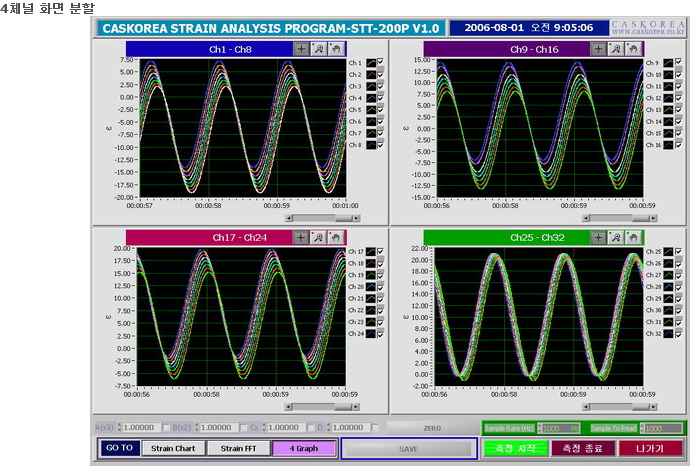695x474 pixels.
Task: Select crosshair cursor tool on Ch17 - Ch24 graph
Action: coord(301,238)
